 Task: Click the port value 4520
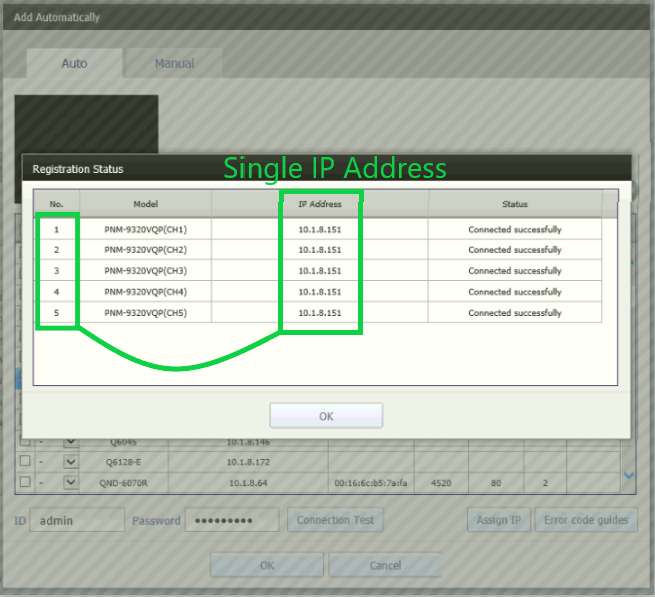pos(441,483)
